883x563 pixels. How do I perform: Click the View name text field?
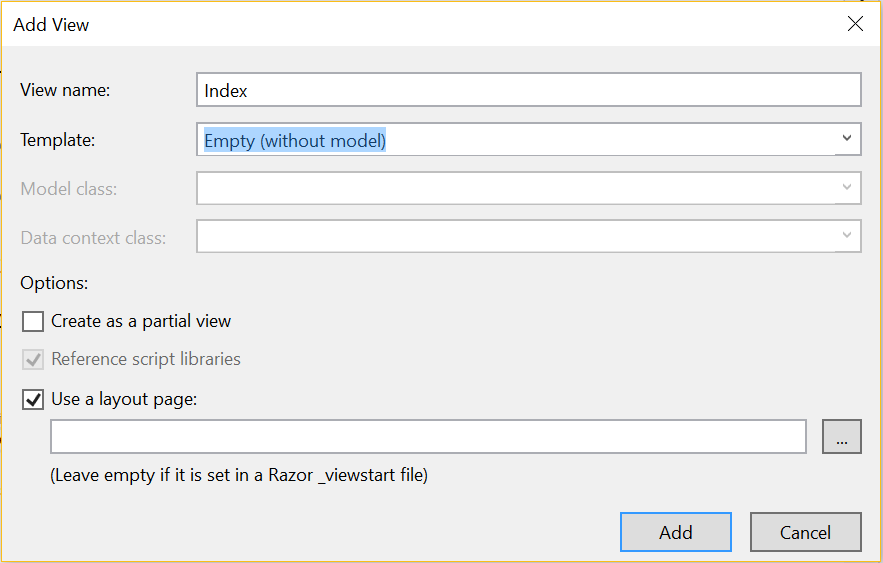tap(528, 90)
